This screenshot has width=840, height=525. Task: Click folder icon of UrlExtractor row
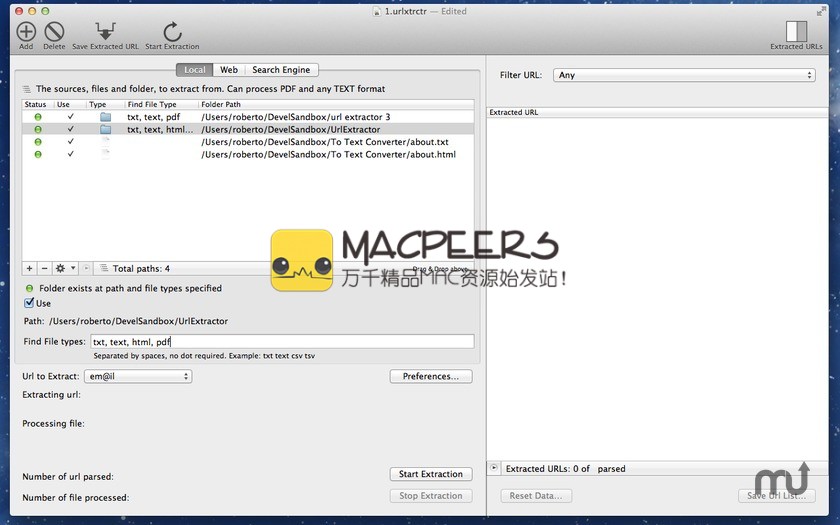coord(106,129)
